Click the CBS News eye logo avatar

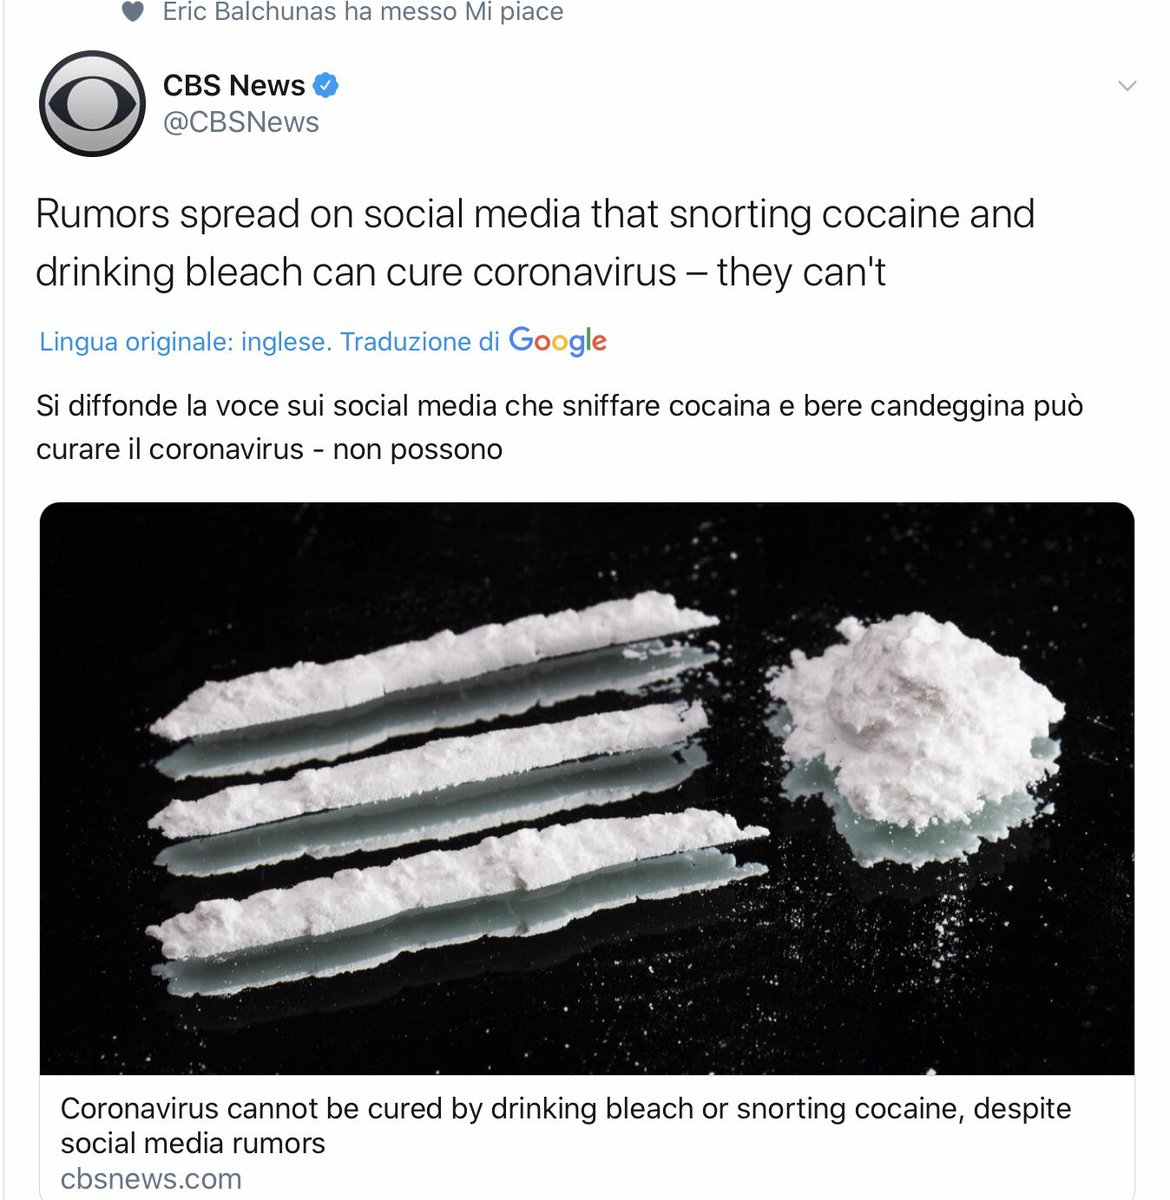tap(93, 103)
